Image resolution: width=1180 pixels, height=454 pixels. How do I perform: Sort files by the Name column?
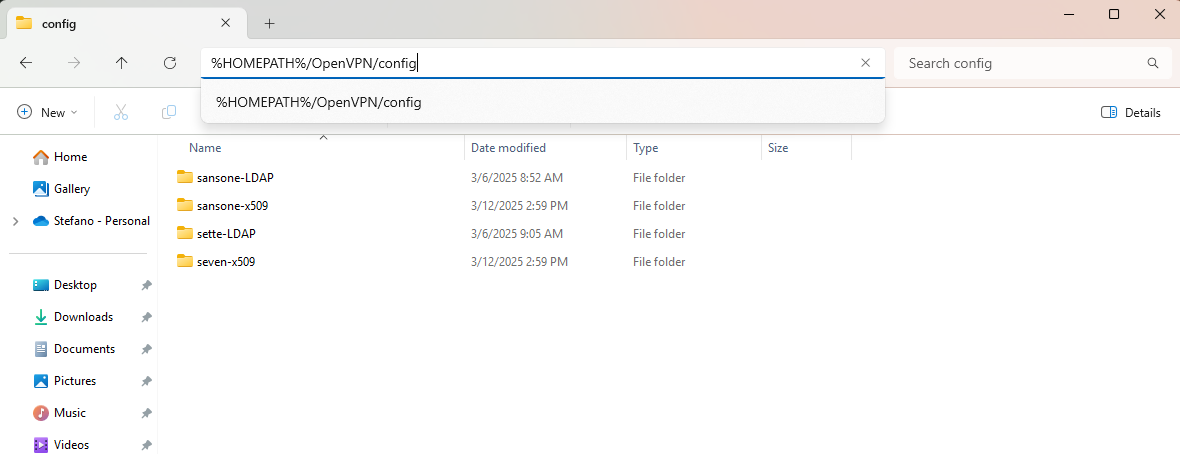205,148
